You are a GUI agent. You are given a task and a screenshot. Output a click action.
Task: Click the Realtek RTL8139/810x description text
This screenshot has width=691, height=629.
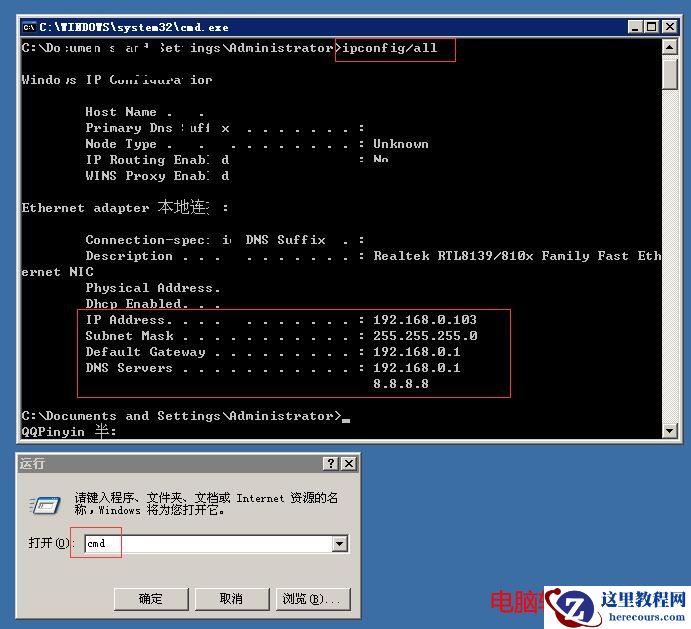pos(517,256)
